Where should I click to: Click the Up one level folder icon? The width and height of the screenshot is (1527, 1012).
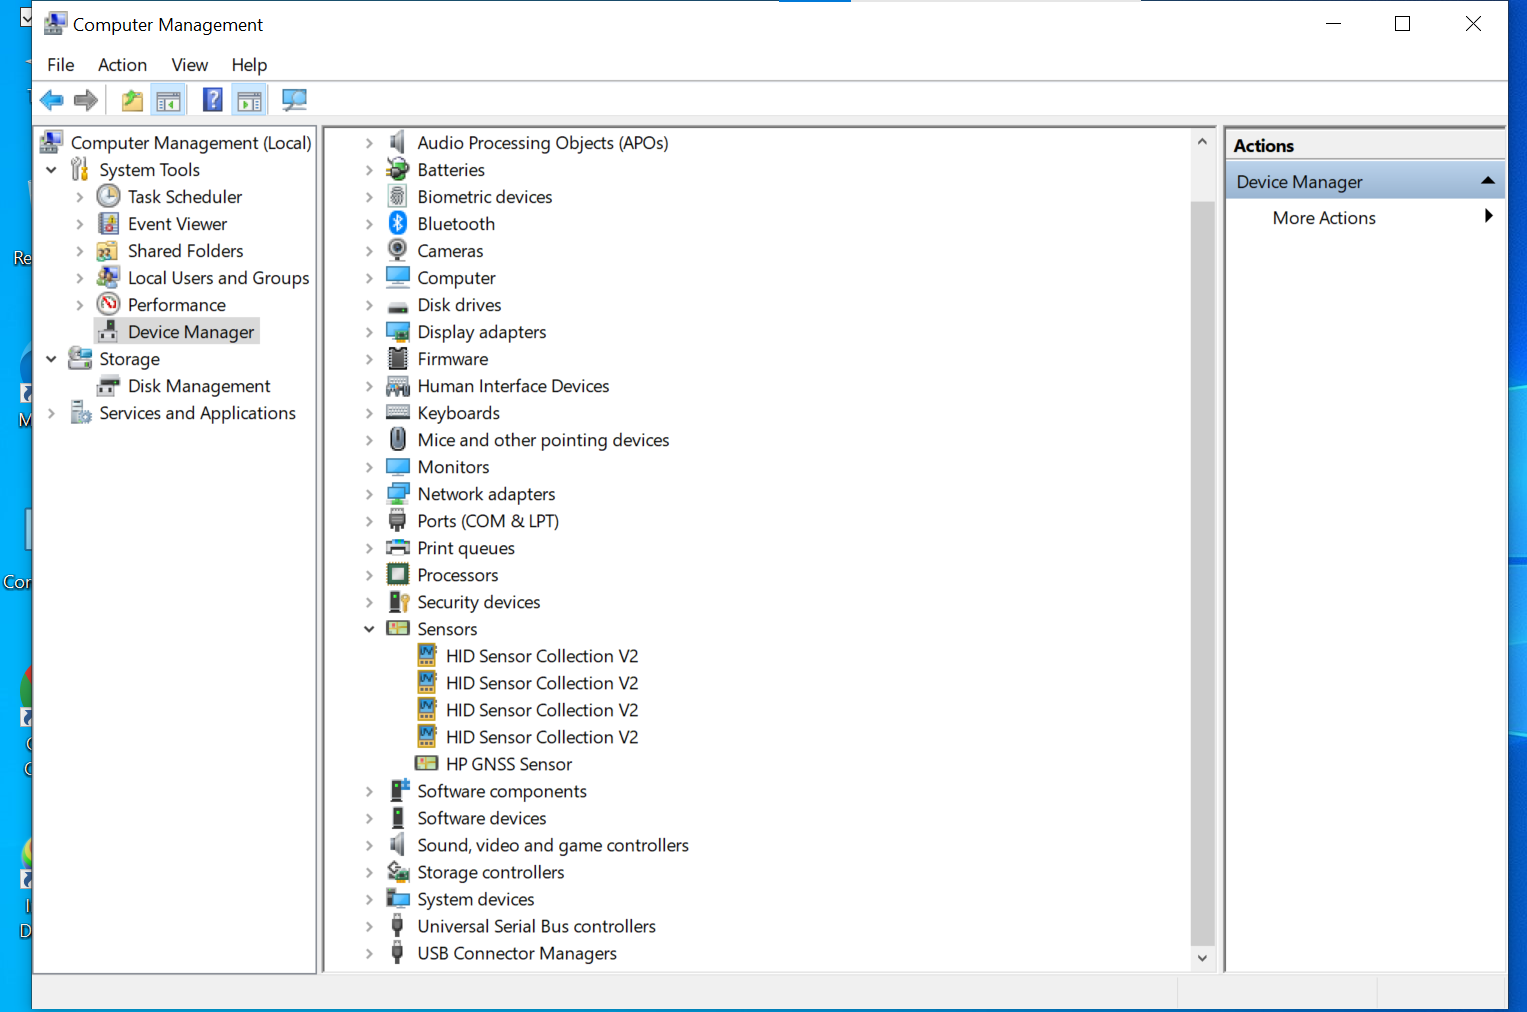132,100
